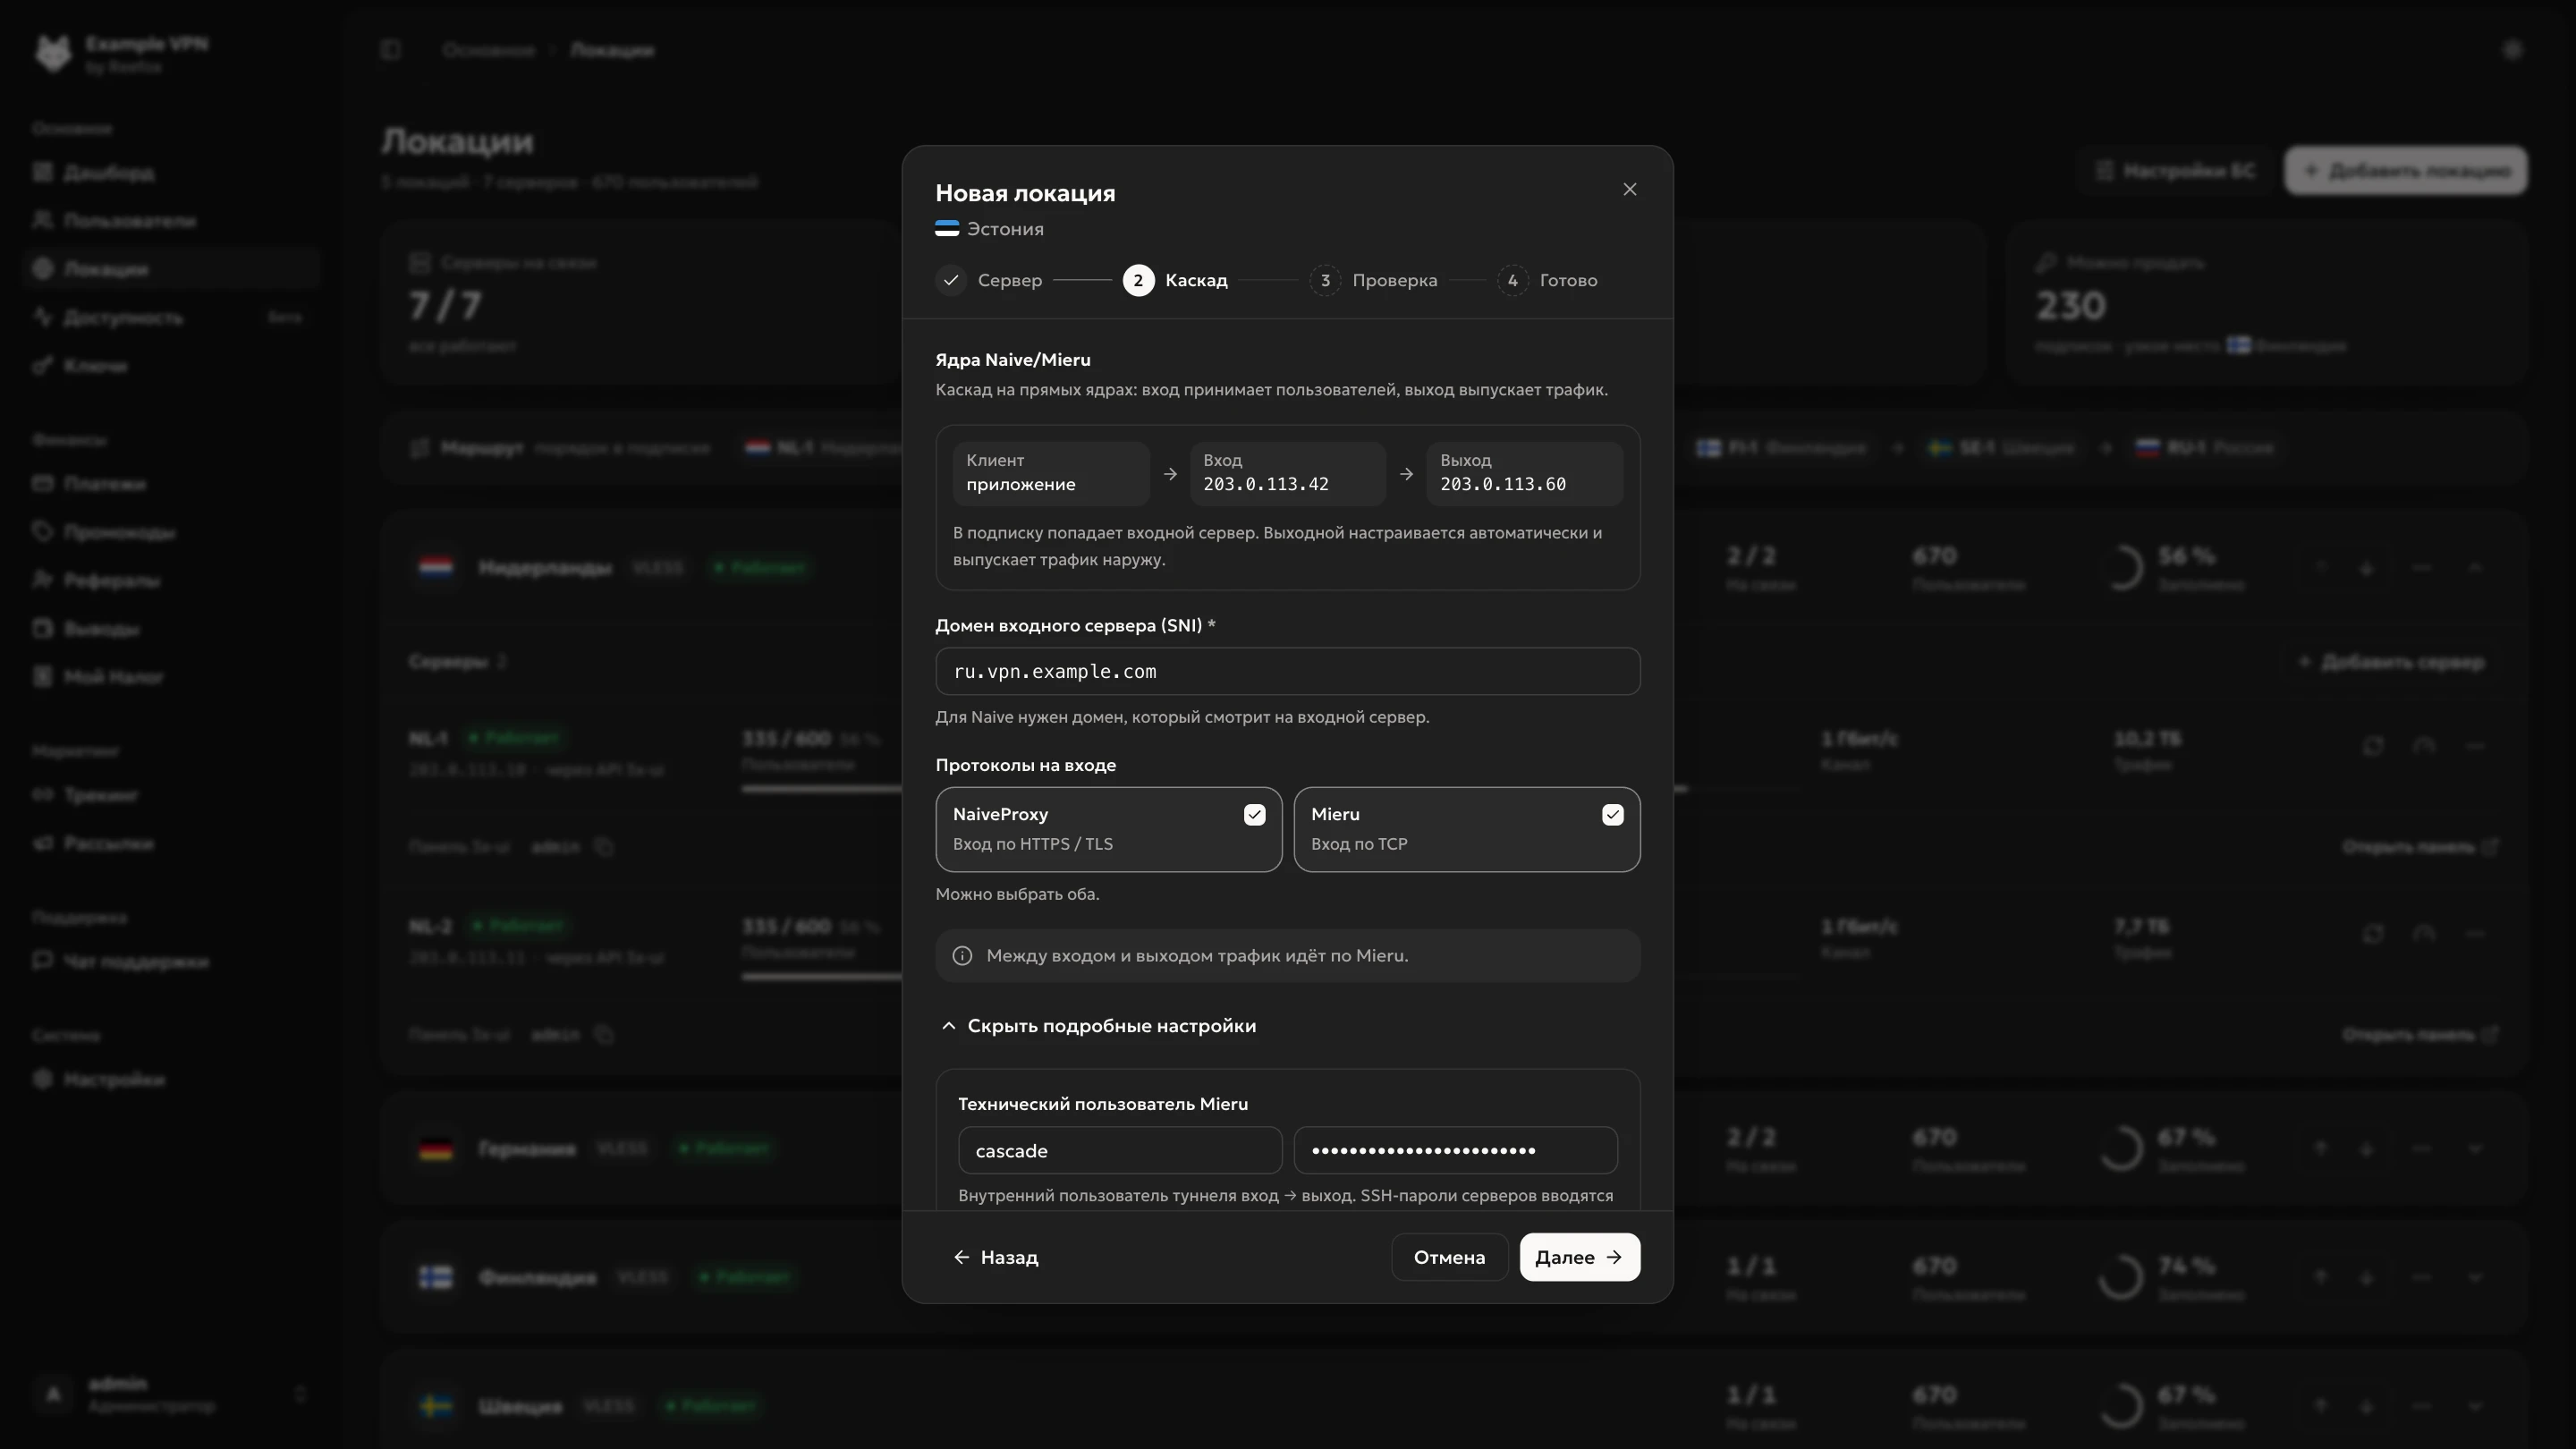This screenshot has width=2576, height=1449.
Task: Expand the Нидерланды location row chevron
Action: click(x=2475, y=568)
